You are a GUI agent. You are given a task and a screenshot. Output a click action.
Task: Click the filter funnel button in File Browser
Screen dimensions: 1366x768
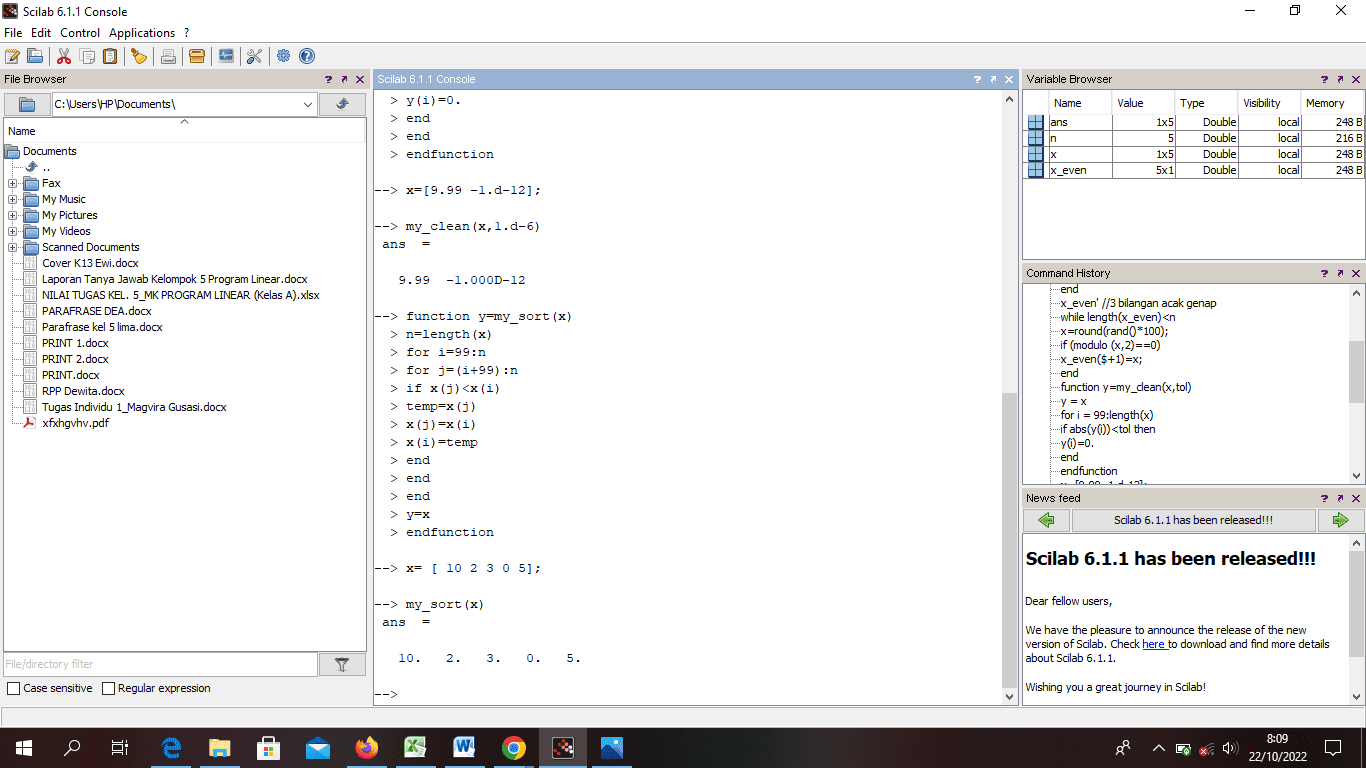tap(342, 664)
